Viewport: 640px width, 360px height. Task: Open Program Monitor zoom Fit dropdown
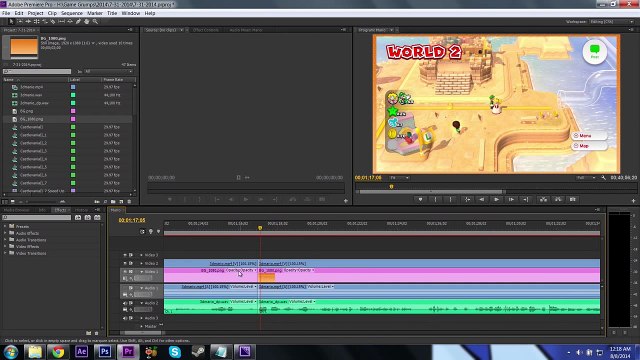pos(399,178)
